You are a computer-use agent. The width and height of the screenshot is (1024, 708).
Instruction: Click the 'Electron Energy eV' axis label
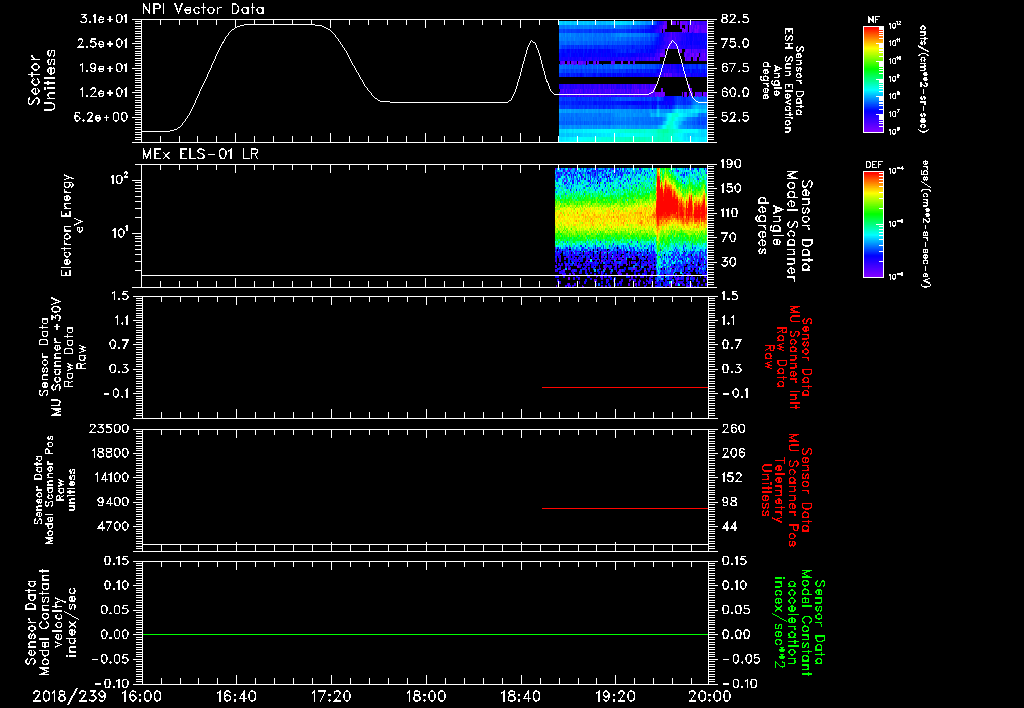point(73,225)
